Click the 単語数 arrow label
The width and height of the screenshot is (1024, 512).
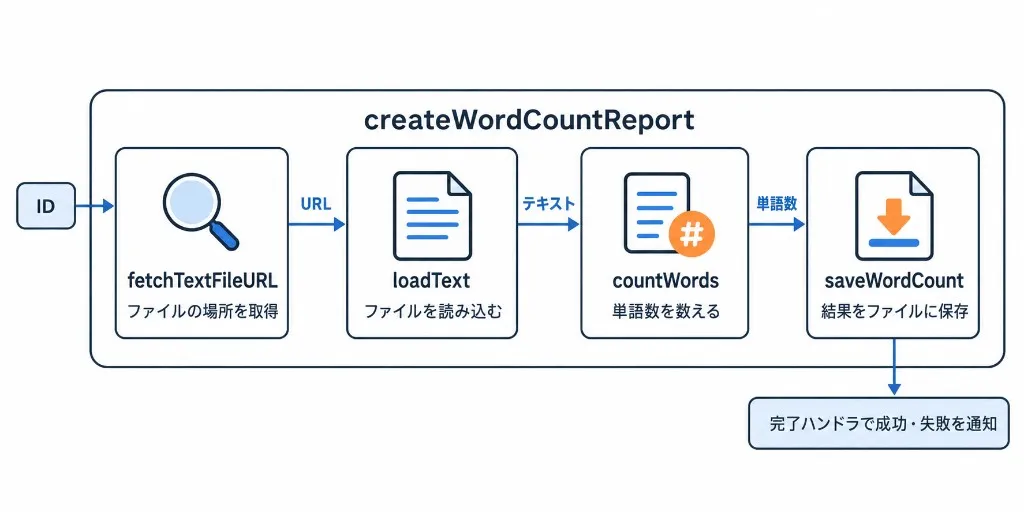pos(776,203)
